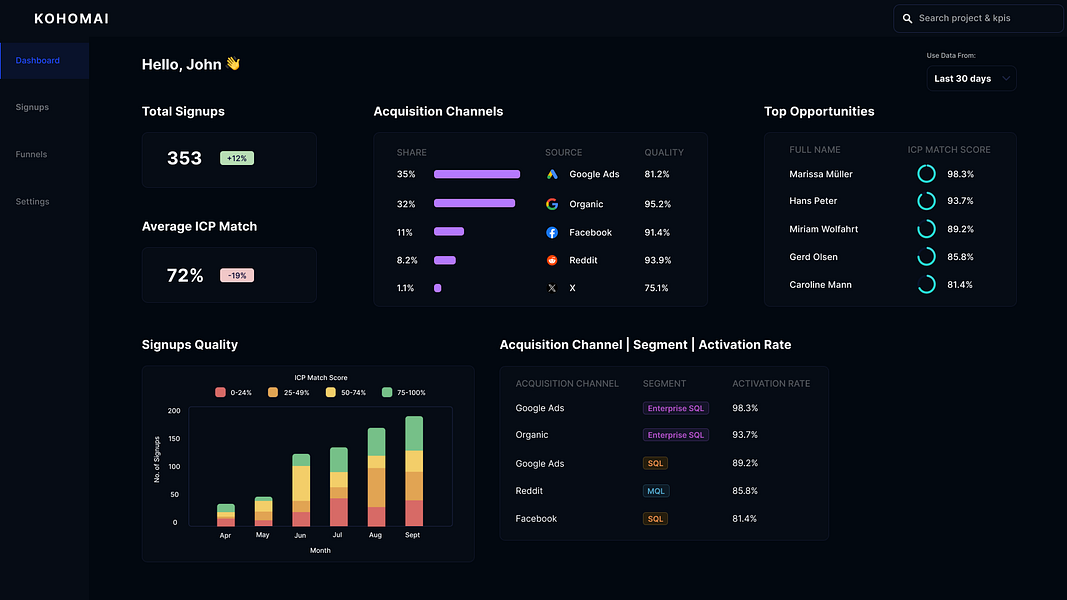Screen dimensions: 1067x600
Task: Click the Aug bar in the chart
Action: [x=376, y=477]
